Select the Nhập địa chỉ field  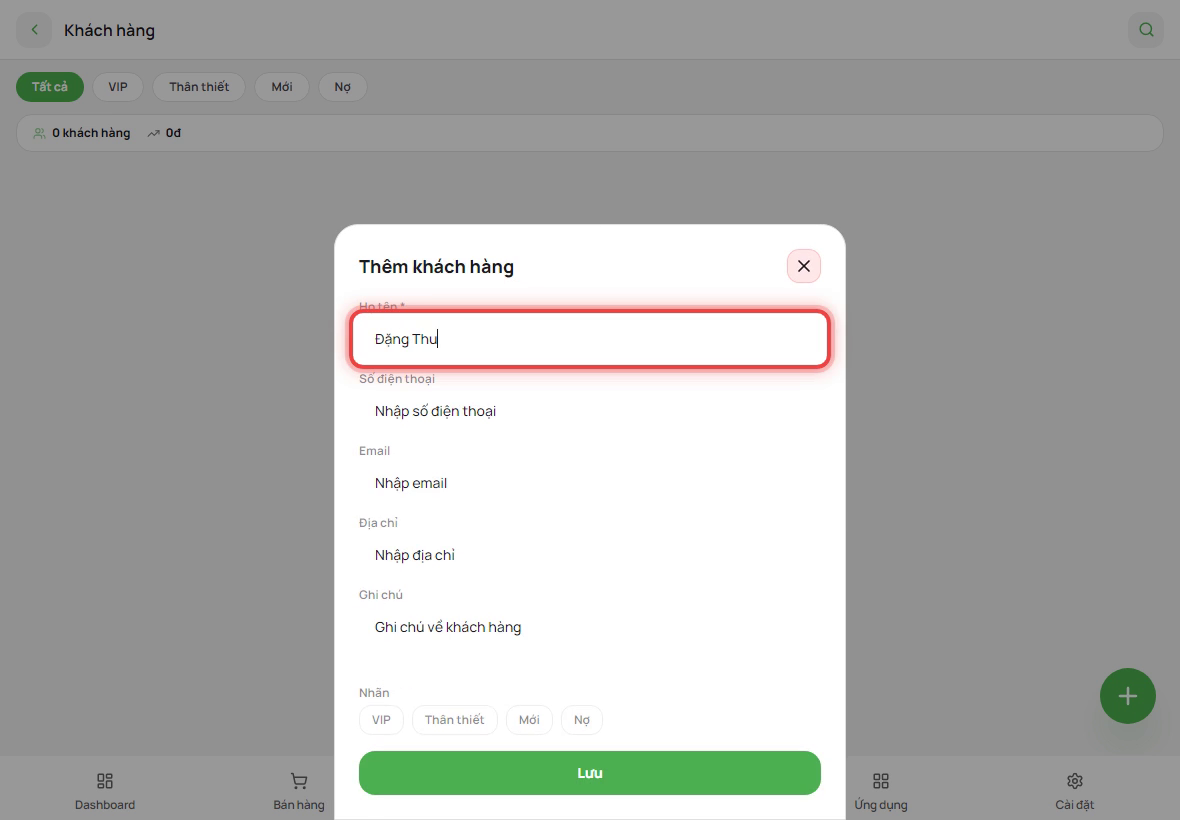click(590, 555)
